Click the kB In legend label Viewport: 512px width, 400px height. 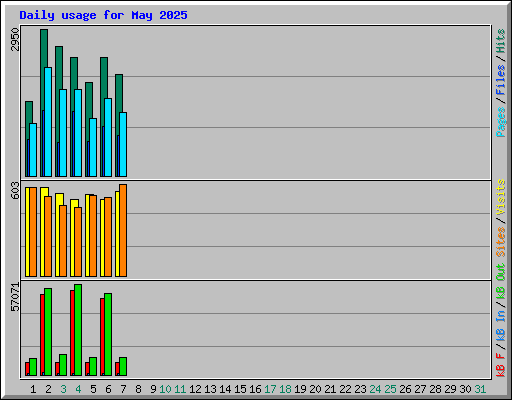click(x=501, y=325)
